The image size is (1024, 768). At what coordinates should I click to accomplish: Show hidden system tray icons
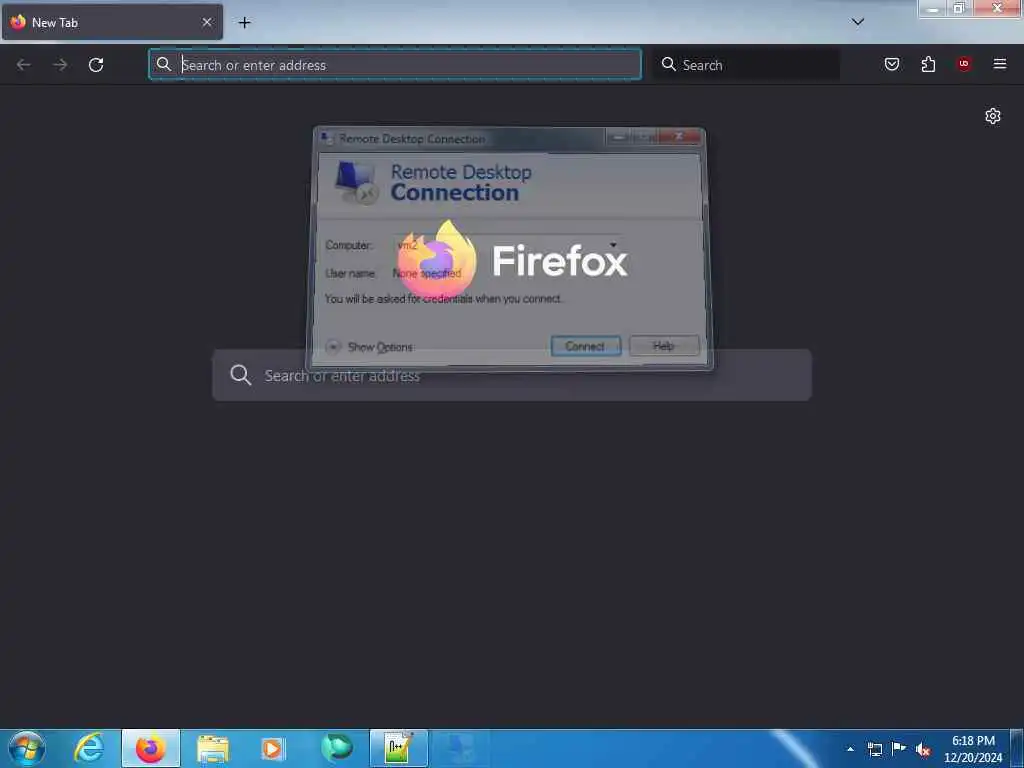tap(850, 749)
